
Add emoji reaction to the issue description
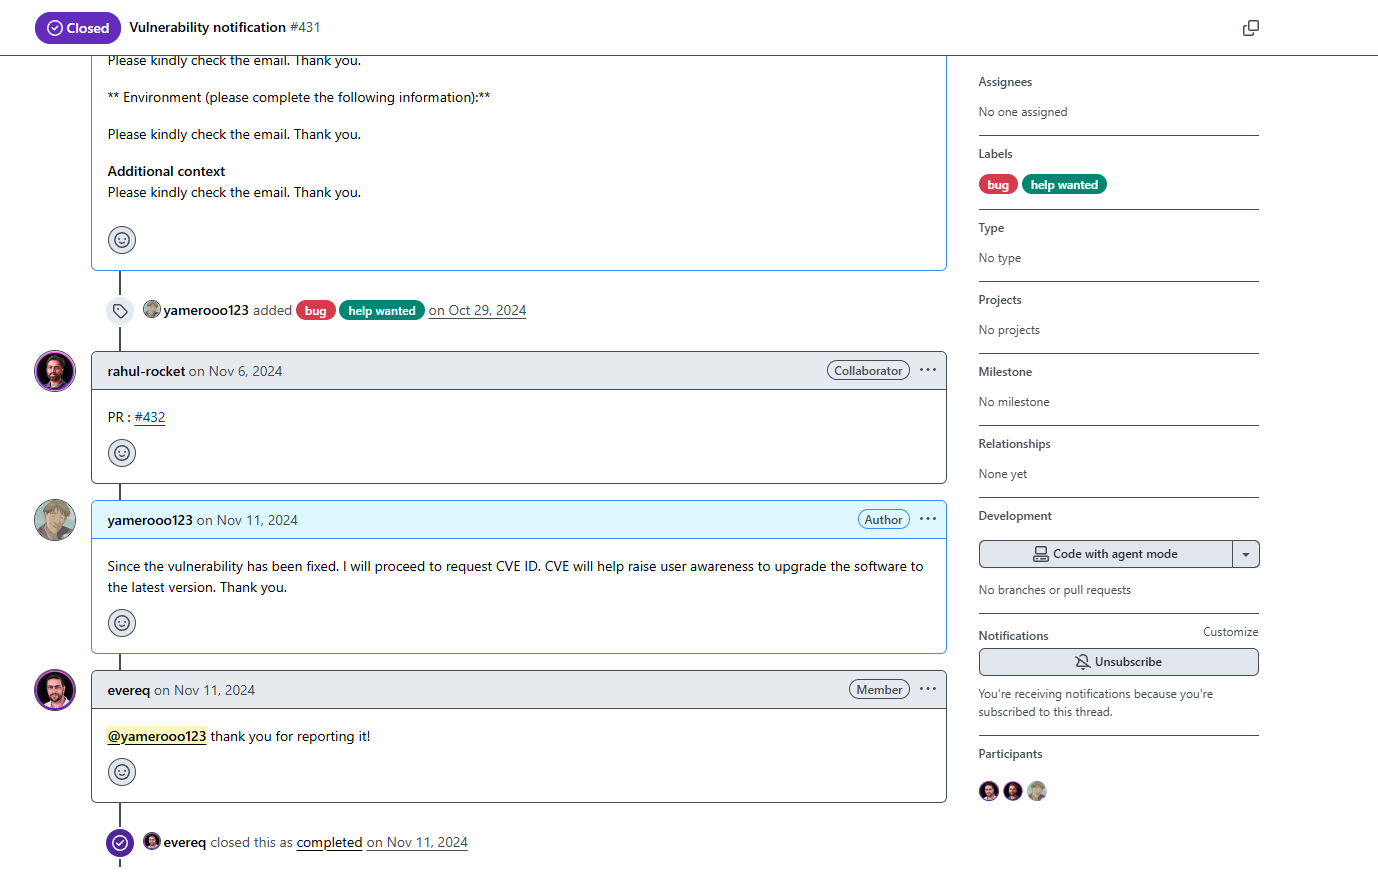(122, 240)
